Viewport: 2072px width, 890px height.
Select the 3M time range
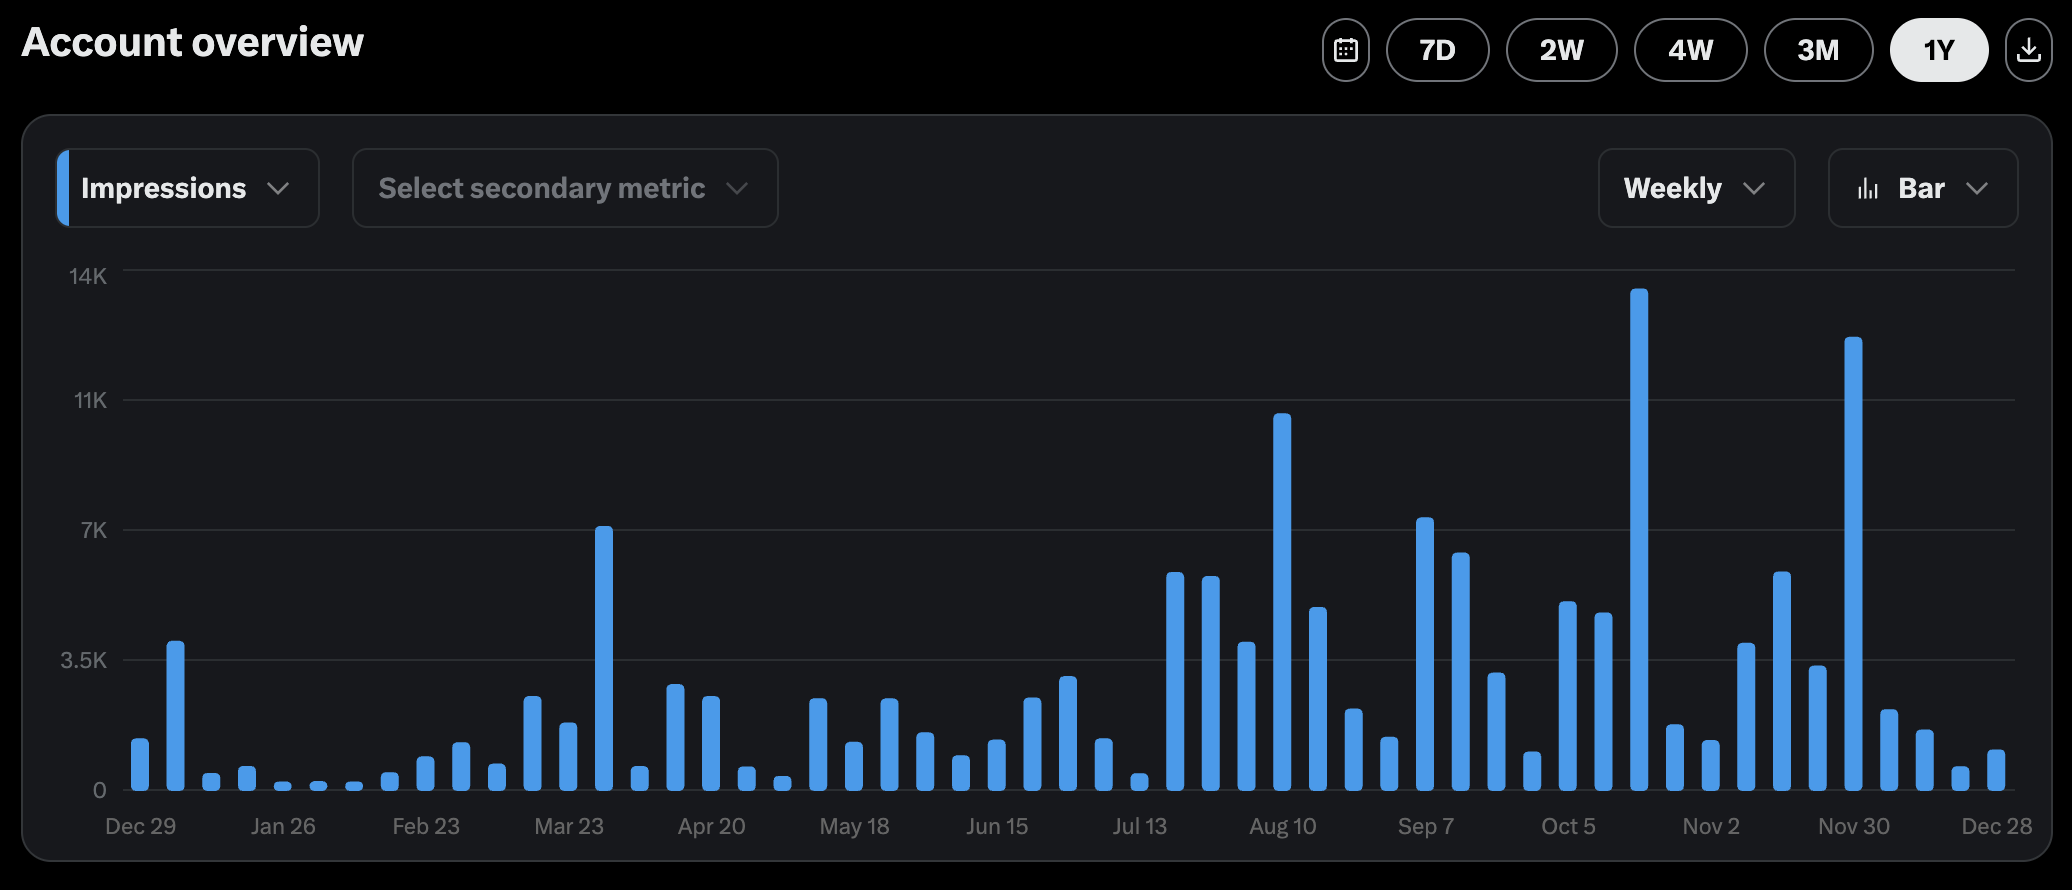click(1818, 50)
